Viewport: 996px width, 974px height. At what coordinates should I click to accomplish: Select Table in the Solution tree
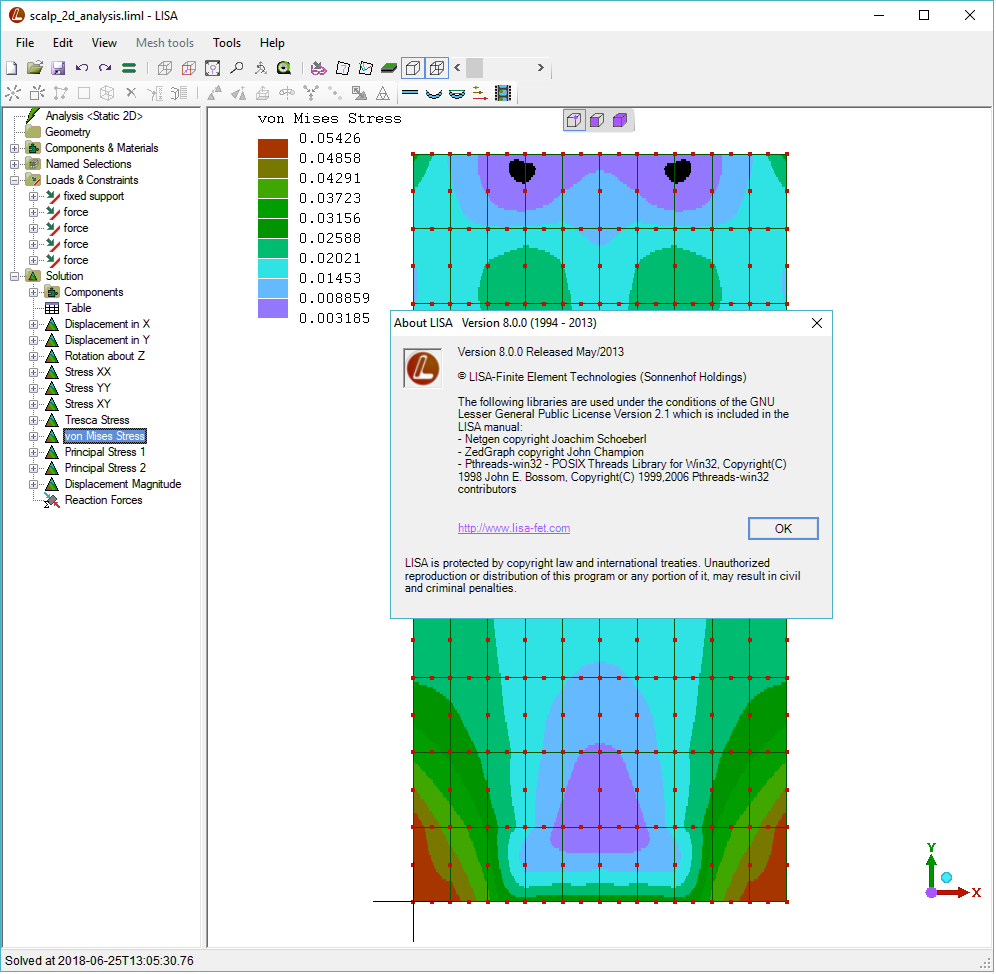[78, 308]
